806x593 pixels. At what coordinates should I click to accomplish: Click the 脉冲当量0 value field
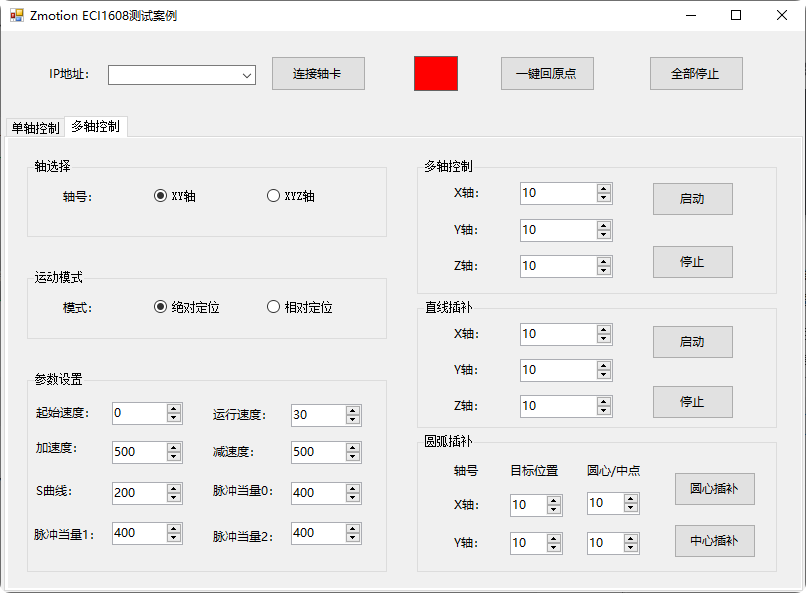[x=318, y=493]
